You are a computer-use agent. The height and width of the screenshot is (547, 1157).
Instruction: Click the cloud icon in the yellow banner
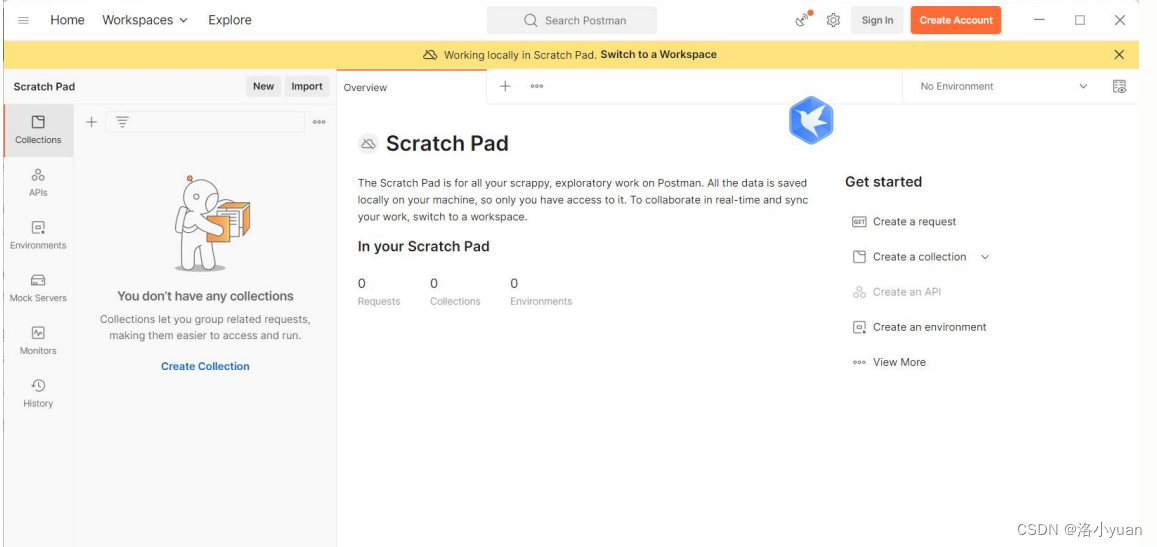click(430, 55)
